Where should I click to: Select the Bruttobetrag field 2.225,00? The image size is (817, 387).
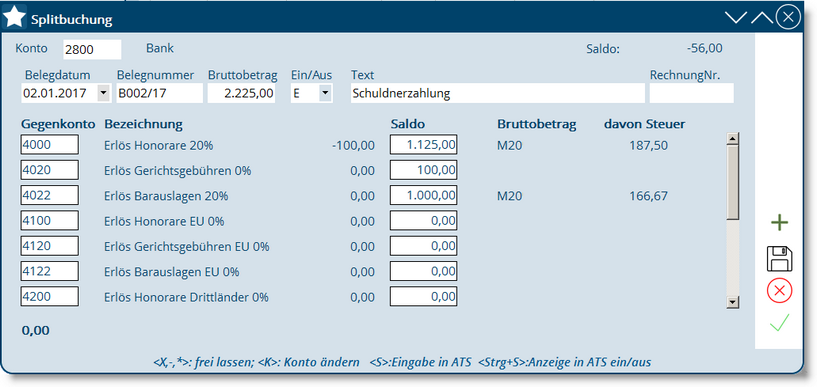242,94
